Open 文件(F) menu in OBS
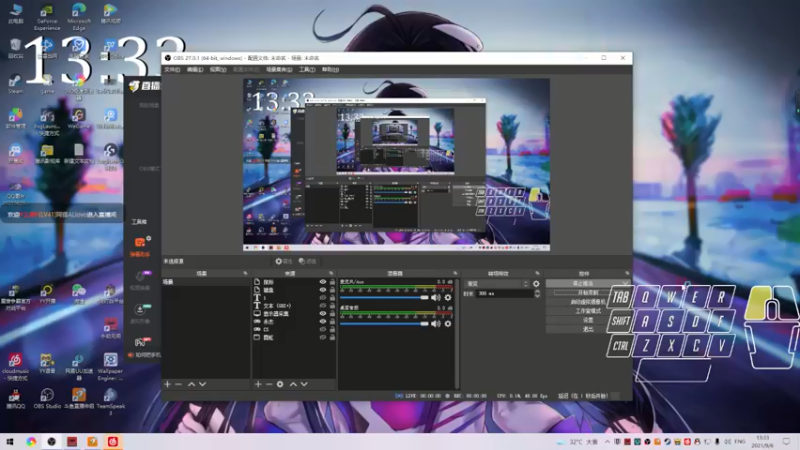800x450 pixels. coord(172,69)
